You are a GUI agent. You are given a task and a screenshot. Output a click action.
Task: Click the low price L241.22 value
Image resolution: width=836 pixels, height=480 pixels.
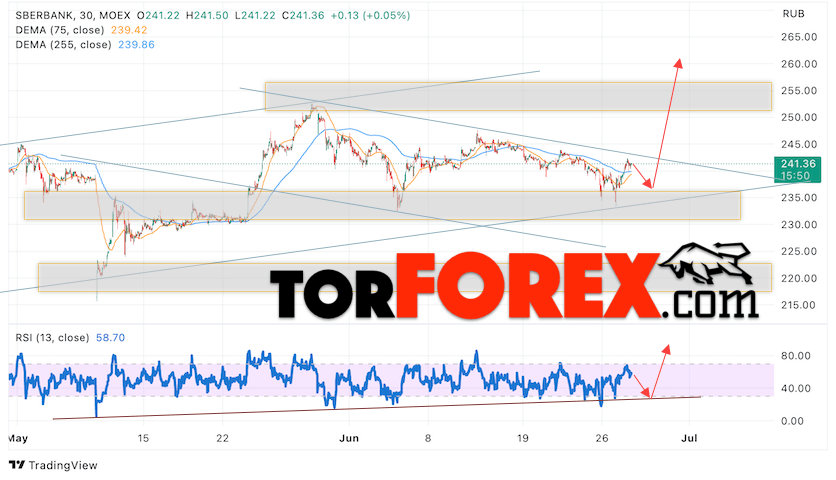(x=254, y=15)
